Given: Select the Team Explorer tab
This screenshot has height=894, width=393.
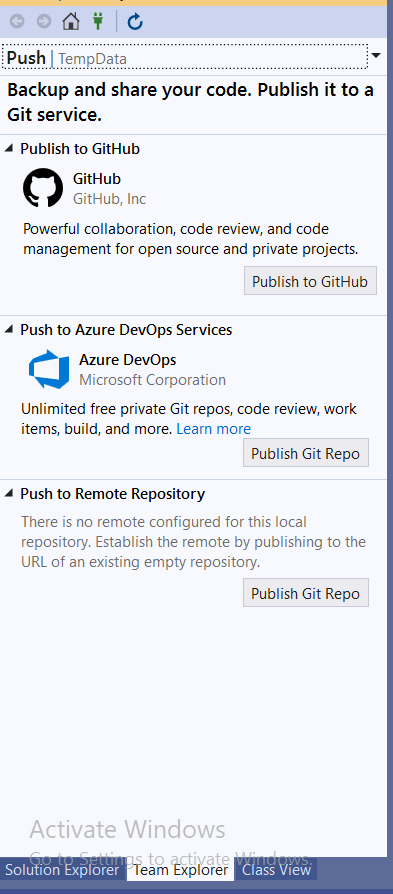Looking at the screenshot, I should point(180,870).
